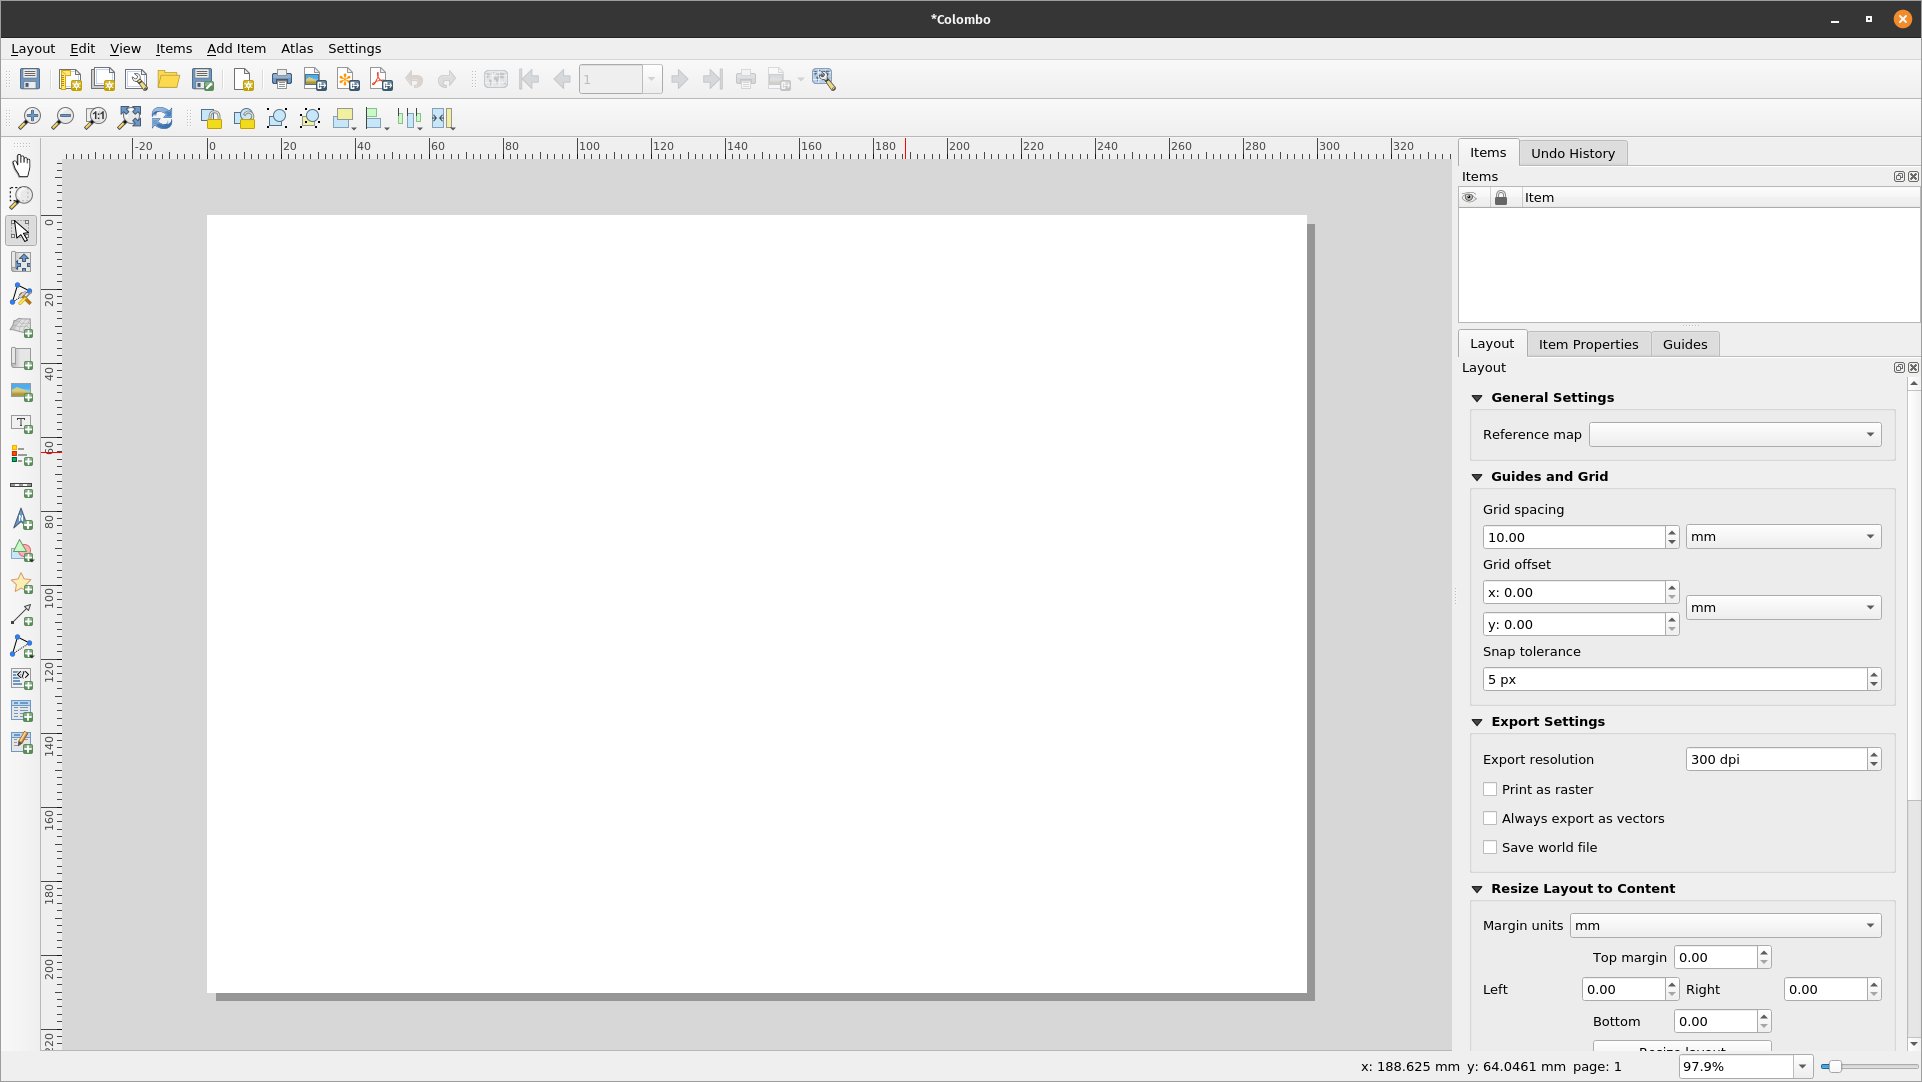Switch to Undo History tab

pyautogui.click(x=1572, y=152)
